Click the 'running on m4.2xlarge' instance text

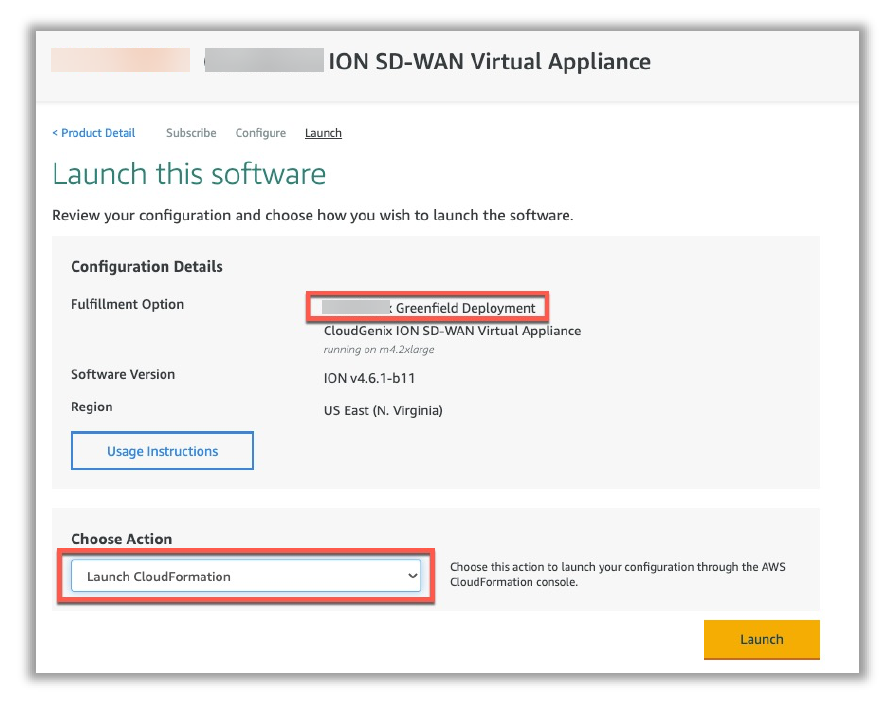click(x=379, y=350)
